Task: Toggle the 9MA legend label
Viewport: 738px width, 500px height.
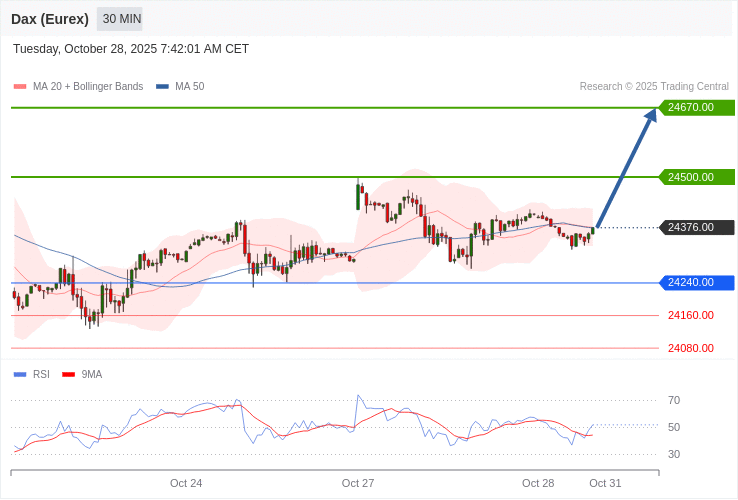Action: coord(92,375)
